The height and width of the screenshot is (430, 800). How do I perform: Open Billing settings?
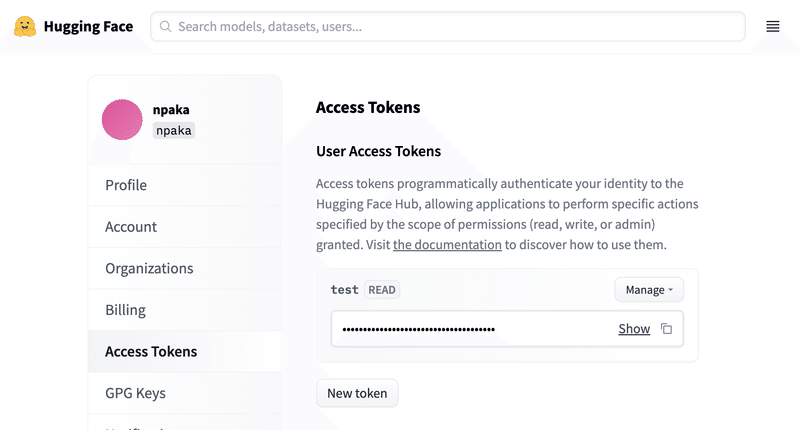point(185,310)
